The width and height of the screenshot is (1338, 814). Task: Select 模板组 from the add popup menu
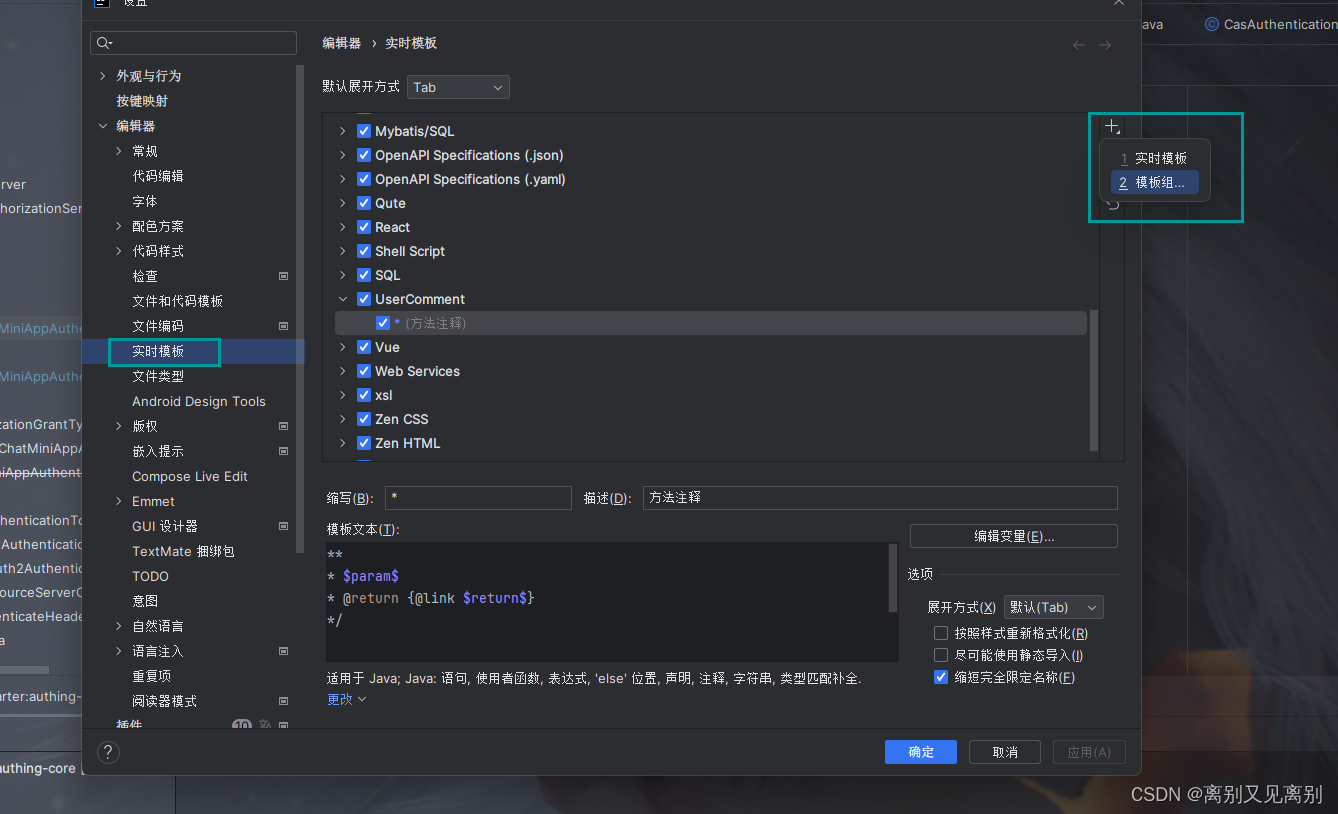click(x=1154, y=182)
